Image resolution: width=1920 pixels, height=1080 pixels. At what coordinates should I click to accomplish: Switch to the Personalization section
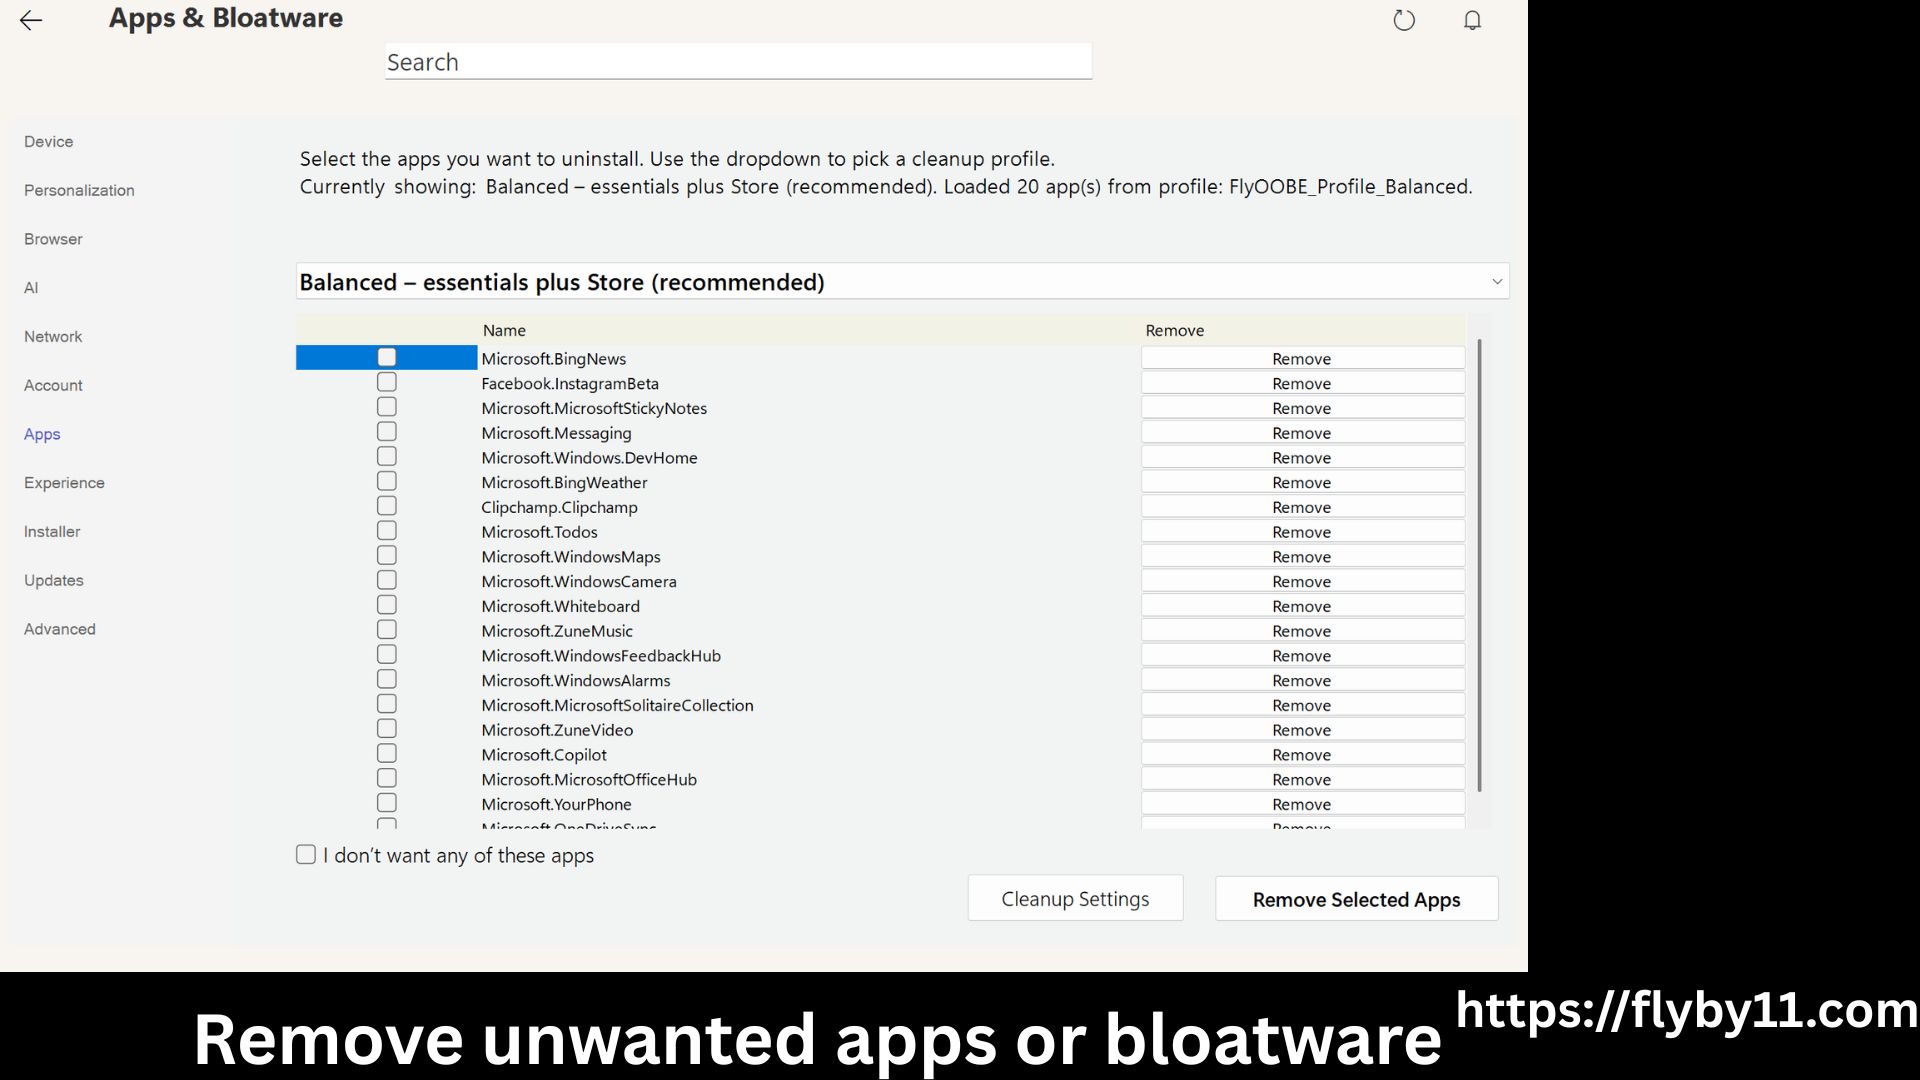coord(79,190)
